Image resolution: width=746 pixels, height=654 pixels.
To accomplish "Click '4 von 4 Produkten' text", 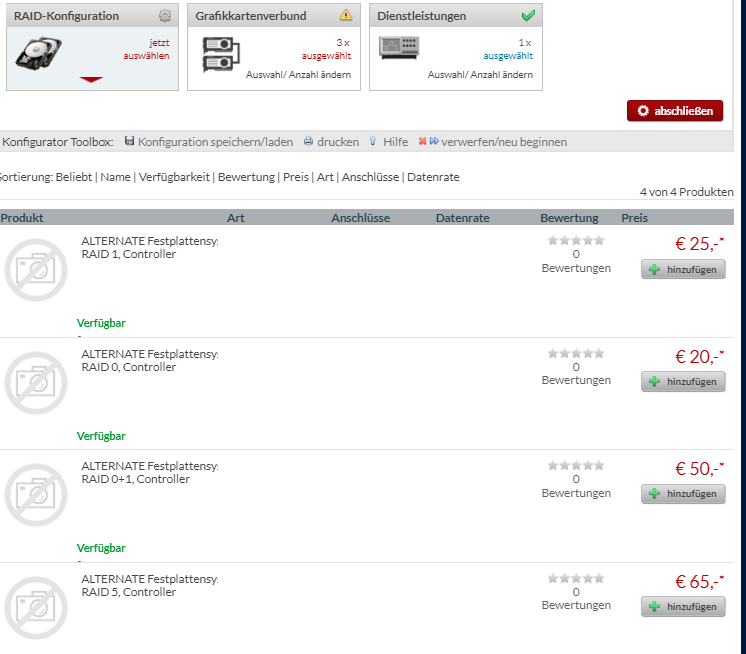I will tap(687, 192).
